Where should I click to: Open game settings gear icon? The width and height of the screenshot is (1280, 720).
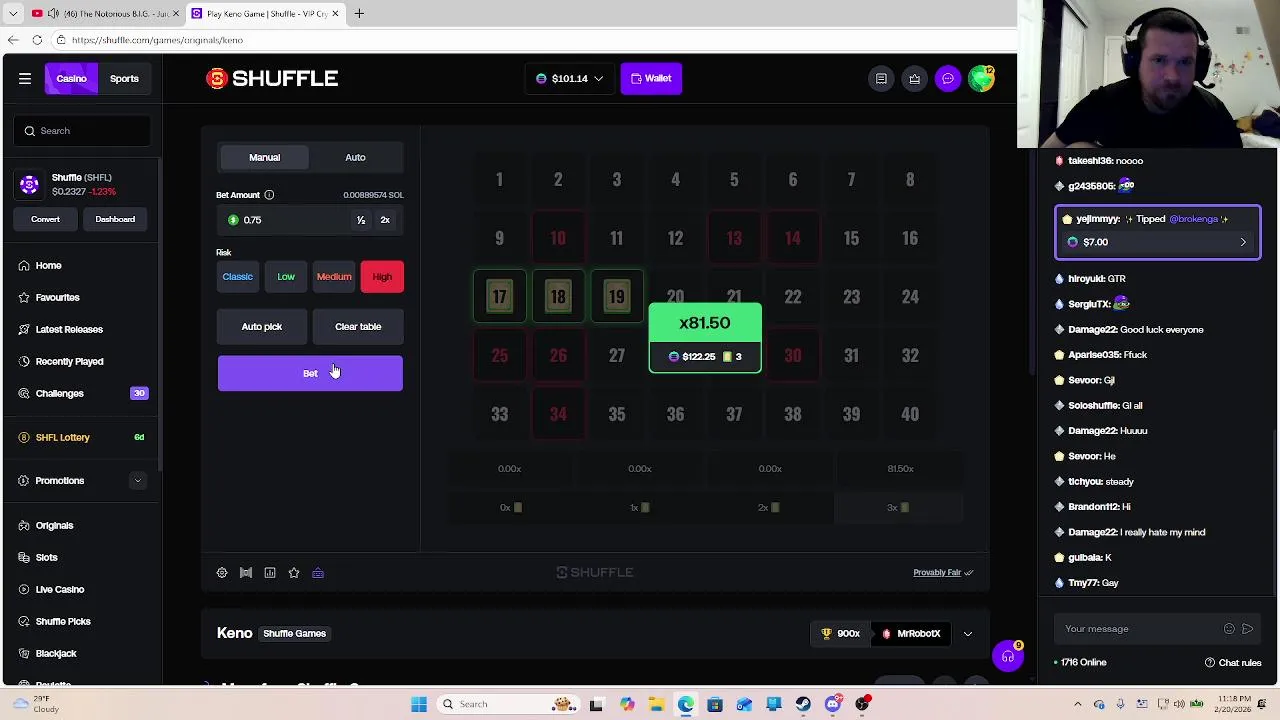[x=222, y=572]
